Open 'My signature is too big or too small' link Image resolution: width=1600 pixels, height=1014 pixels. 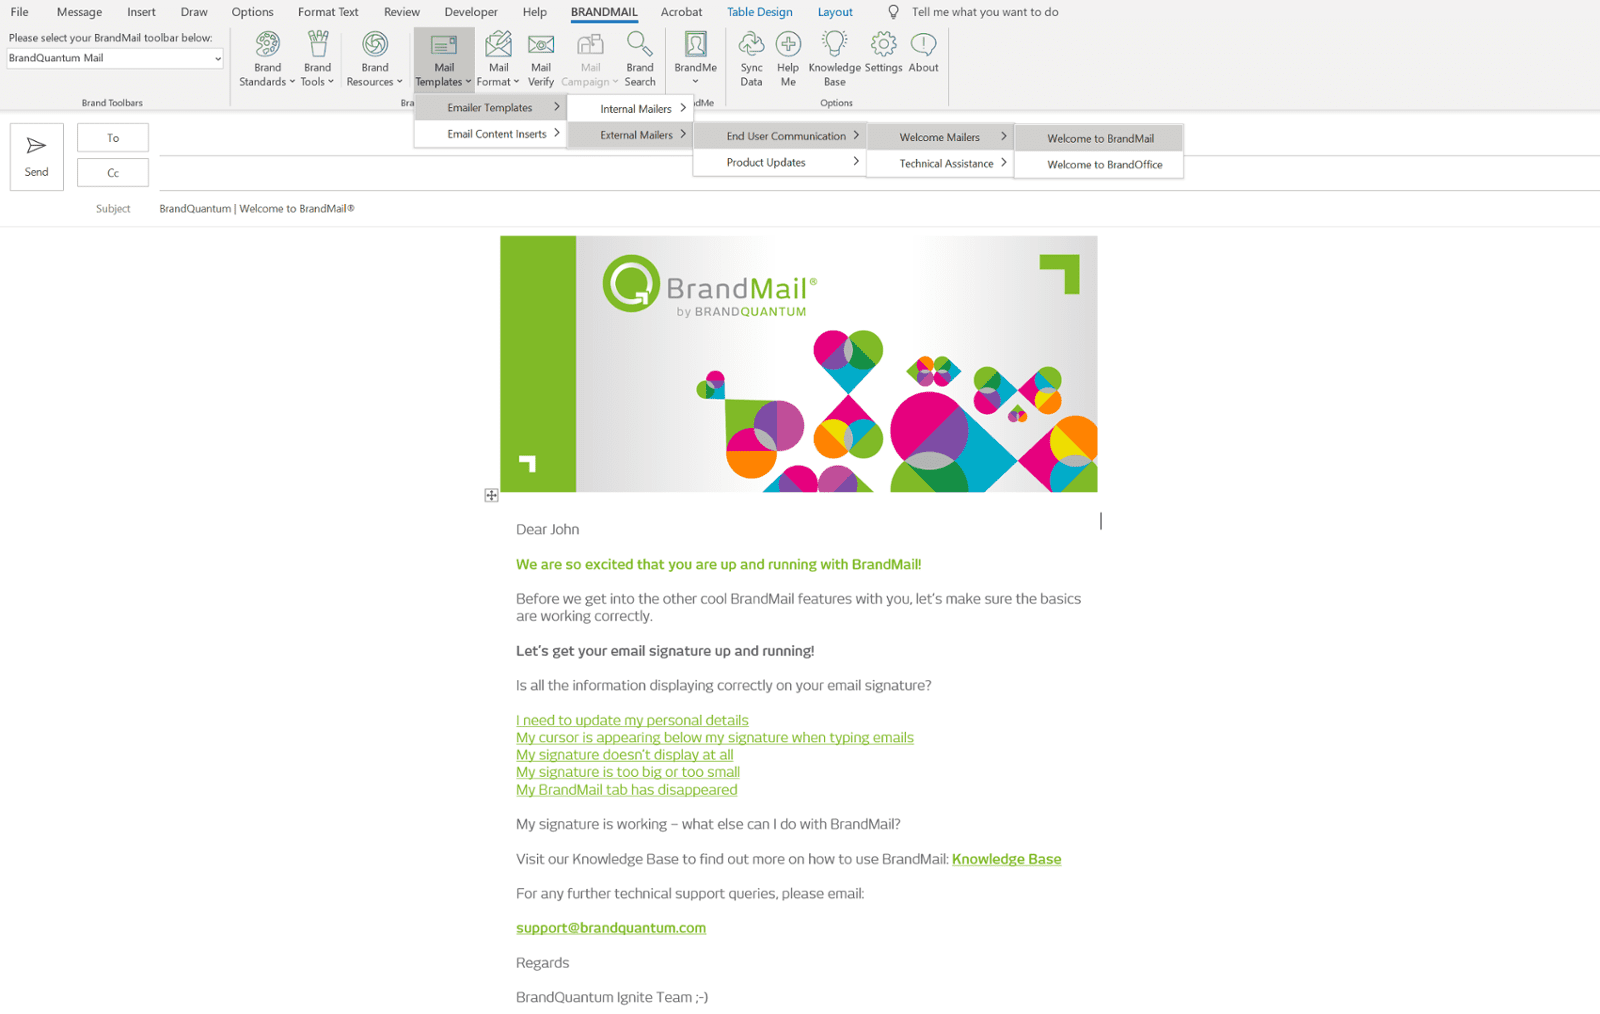[x=628, y=772]
